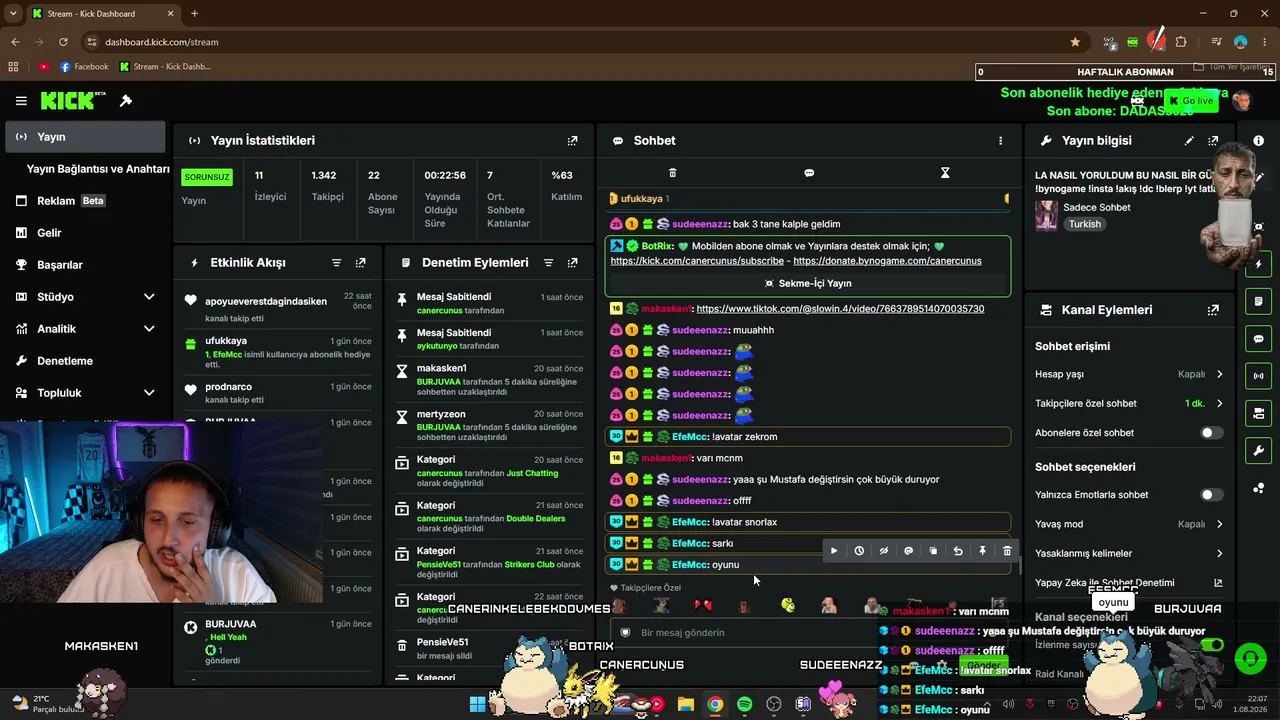The image size is (1280, 720).
Task: Open the hamburger sidebar menu
Action: tap(21, 101)
